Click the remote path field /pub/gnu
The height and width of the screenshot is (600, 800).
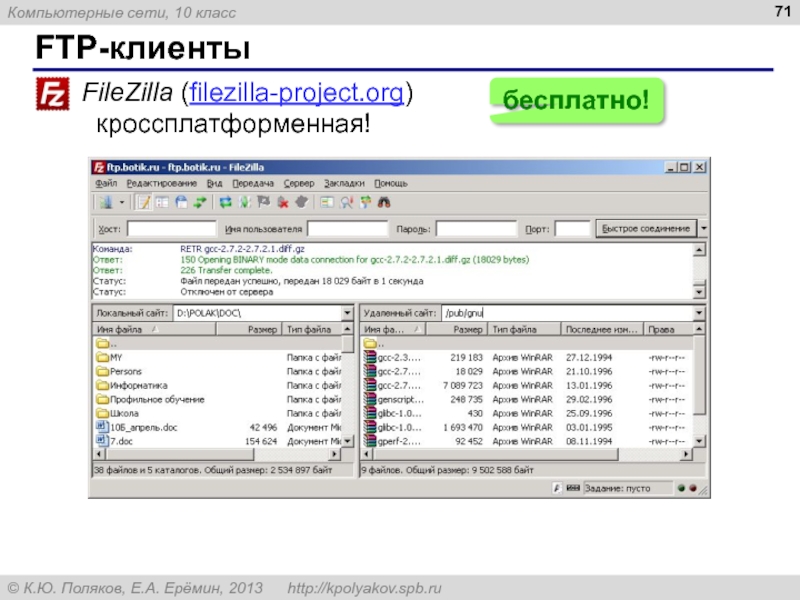[567, 313]
